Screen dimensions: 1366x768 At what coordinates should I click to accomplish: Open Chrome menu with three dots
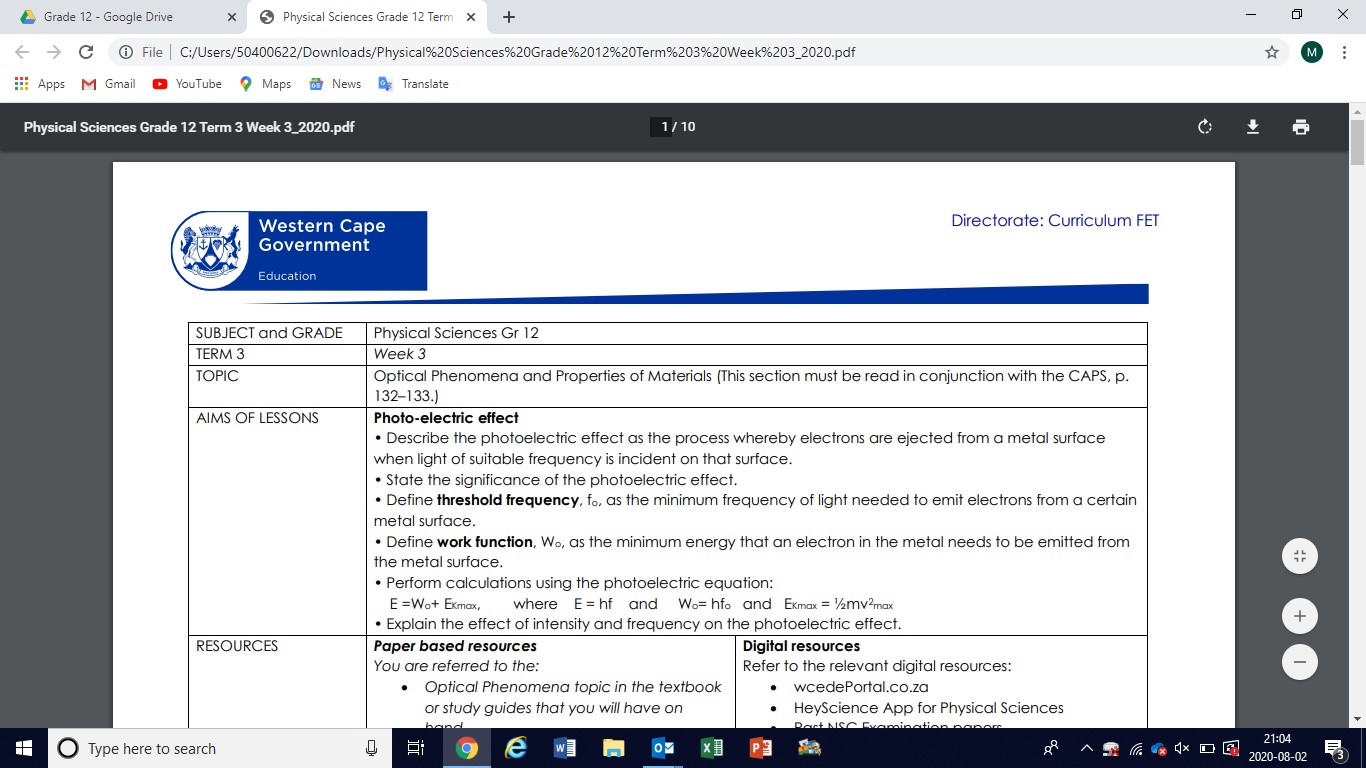[x=1344, y=52]
